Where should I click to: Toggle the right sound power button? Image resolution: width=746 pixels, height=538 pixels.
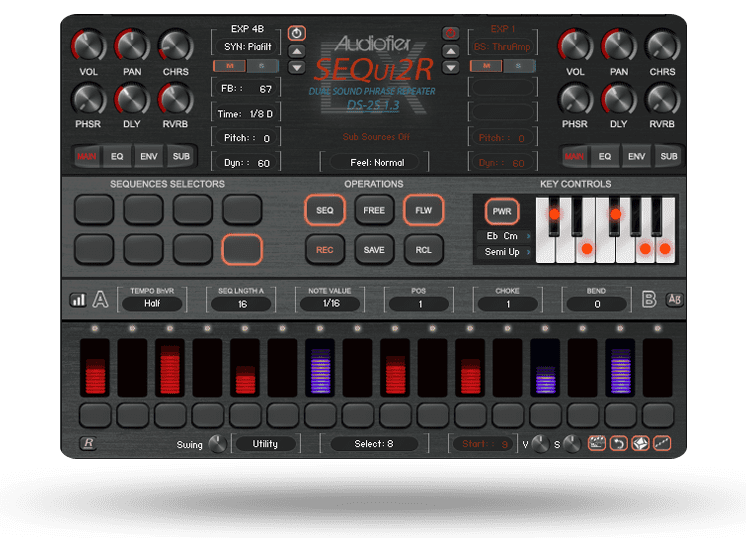click(x=450, y=32)
